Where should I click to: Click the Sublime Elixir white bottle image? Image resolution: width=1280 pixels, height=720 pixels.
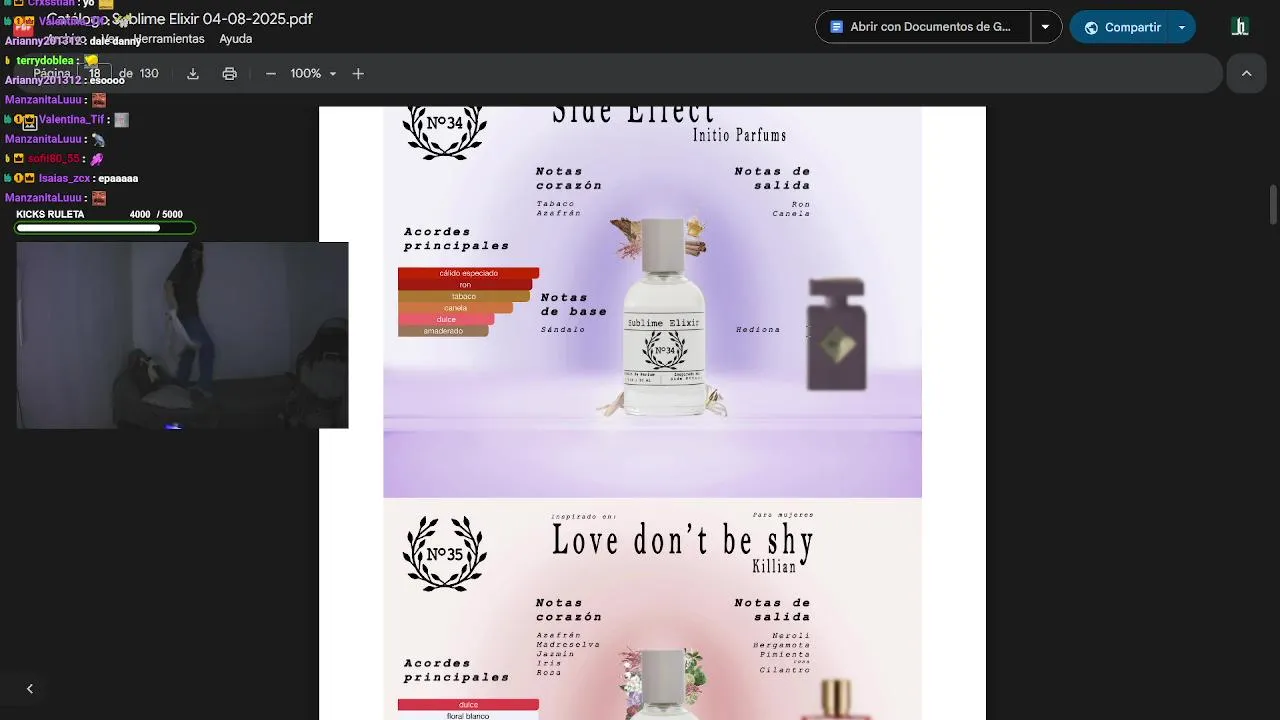click(x=663, y=317)
